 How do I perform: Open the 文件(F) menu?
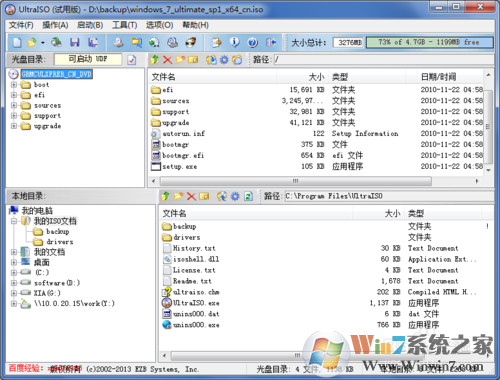[21, 25]
